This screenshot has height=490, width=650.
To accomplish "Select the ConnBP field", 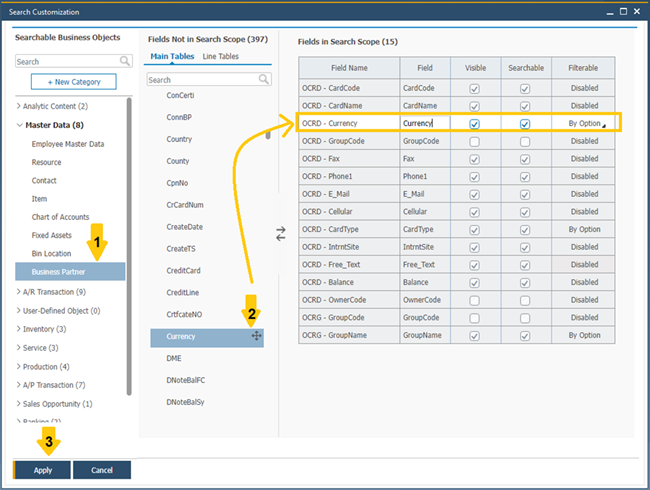I will [179, 117].
